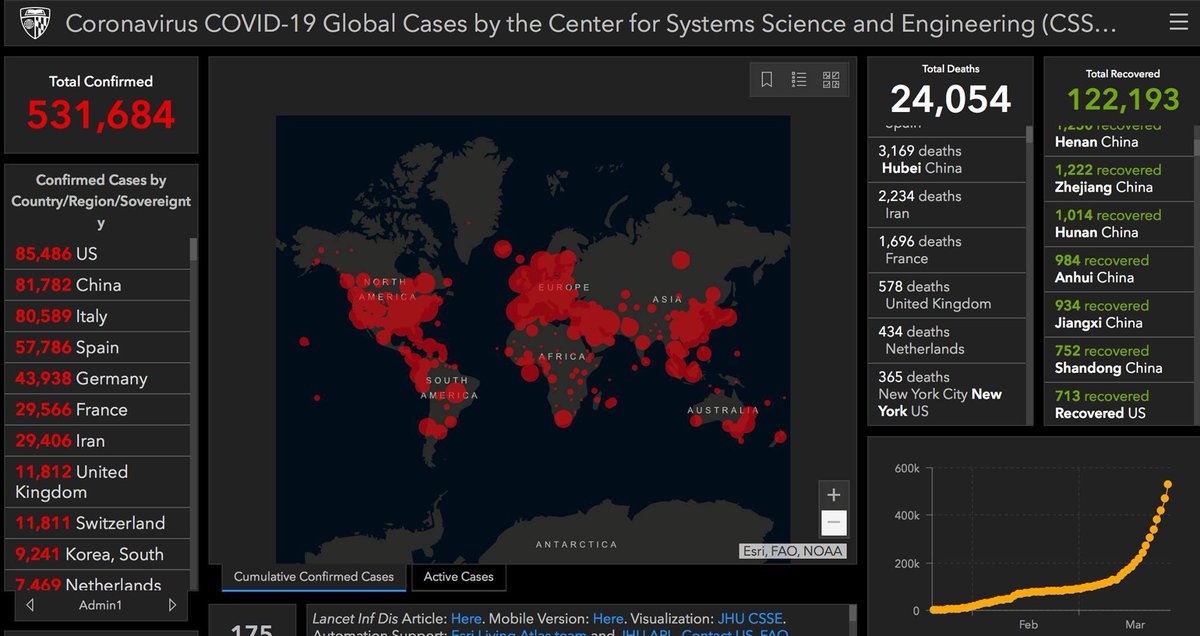1200x636 pixels.
Task: Click the scrollbar of the confirmed cases country list
Action: 193,251
